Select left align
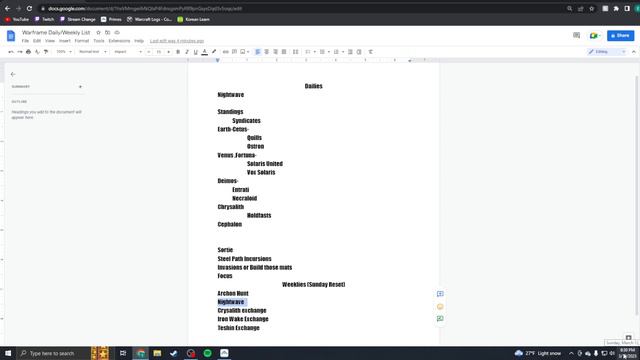The image size is (640, 360). (x=258, y=52)
